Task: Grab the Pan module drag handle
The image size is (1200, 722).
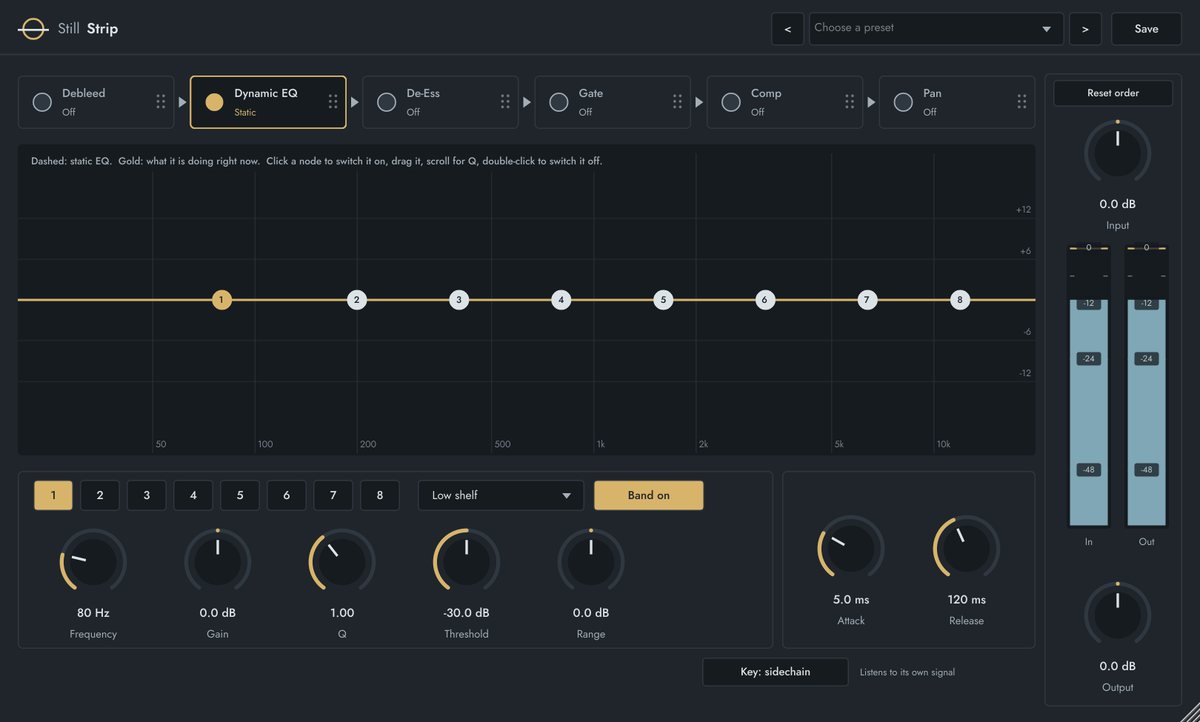Action: coord(1021,102)
